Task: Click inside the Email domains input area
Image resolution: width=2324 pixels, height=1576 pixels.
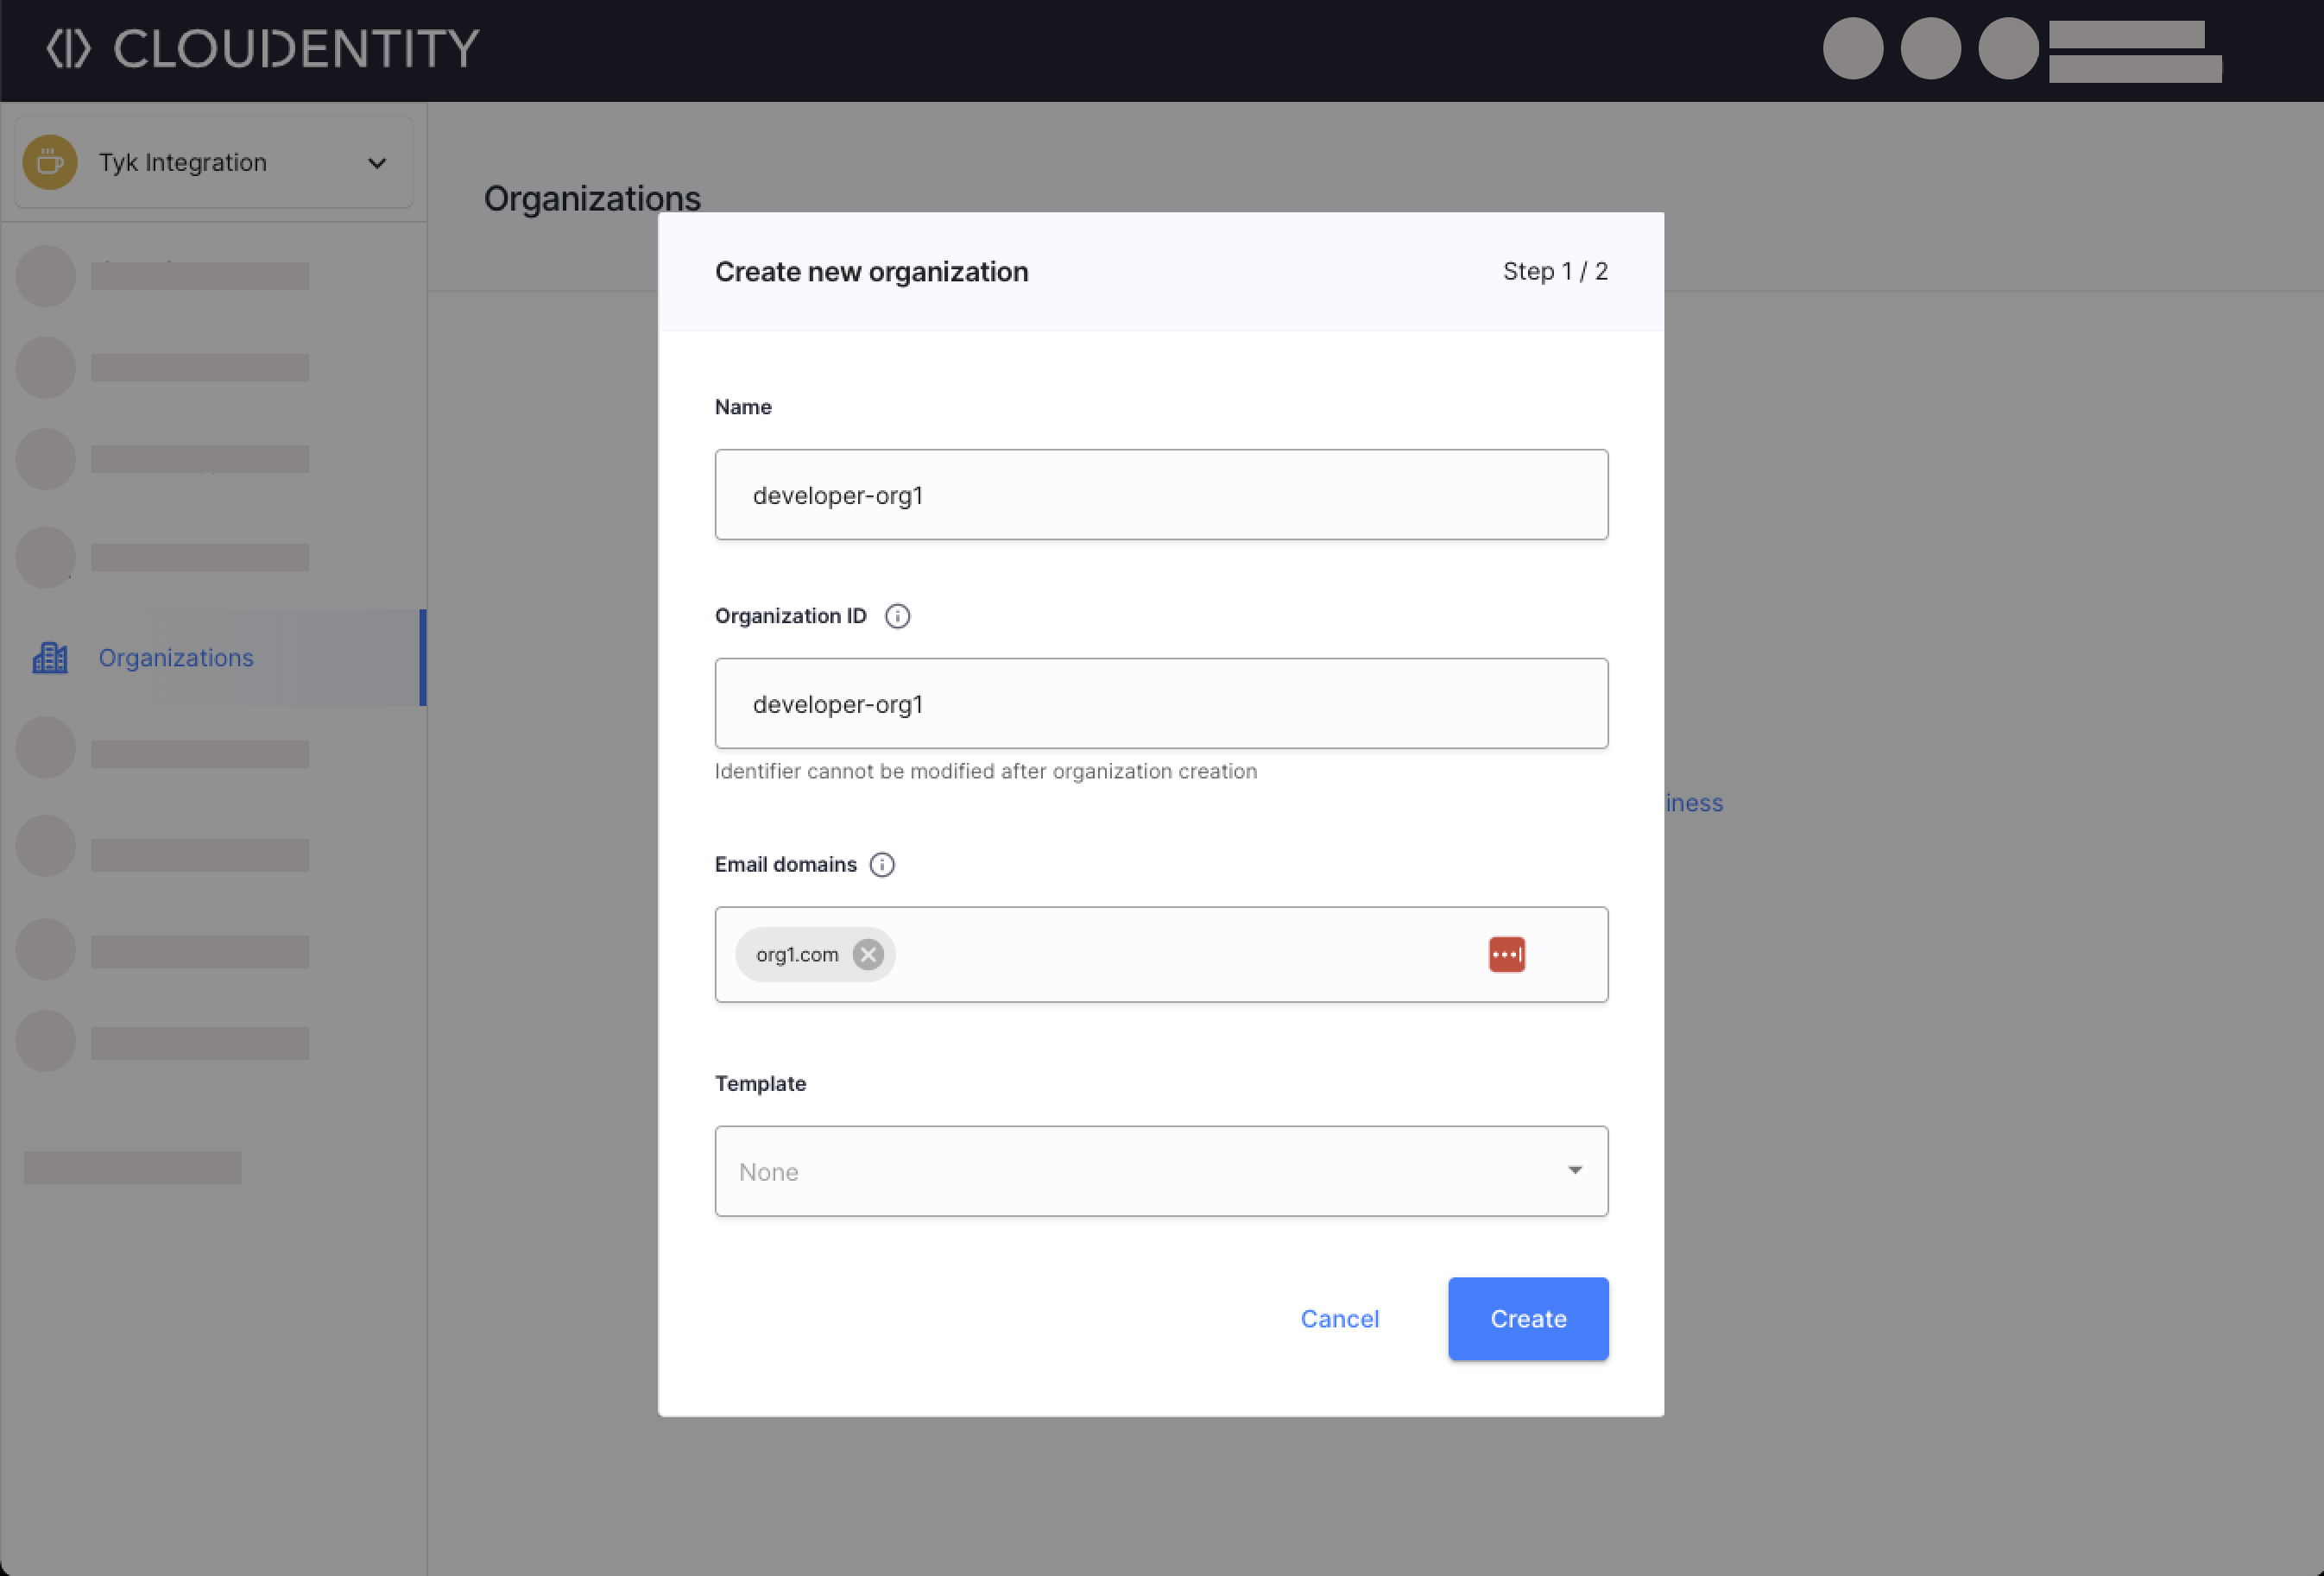Action: [1180, 954]
